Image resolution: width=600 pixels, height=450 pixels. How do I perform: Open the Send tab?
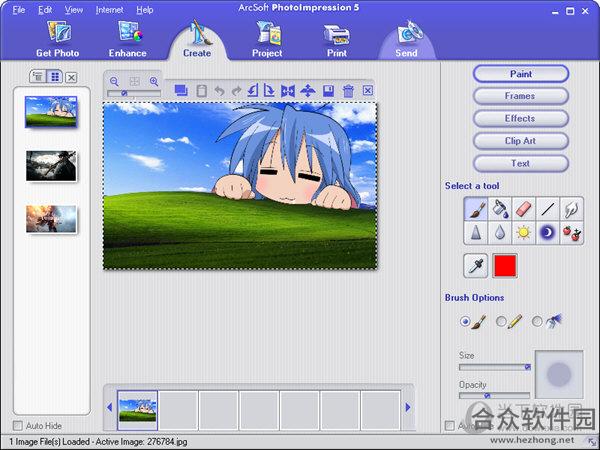point(406,40)
